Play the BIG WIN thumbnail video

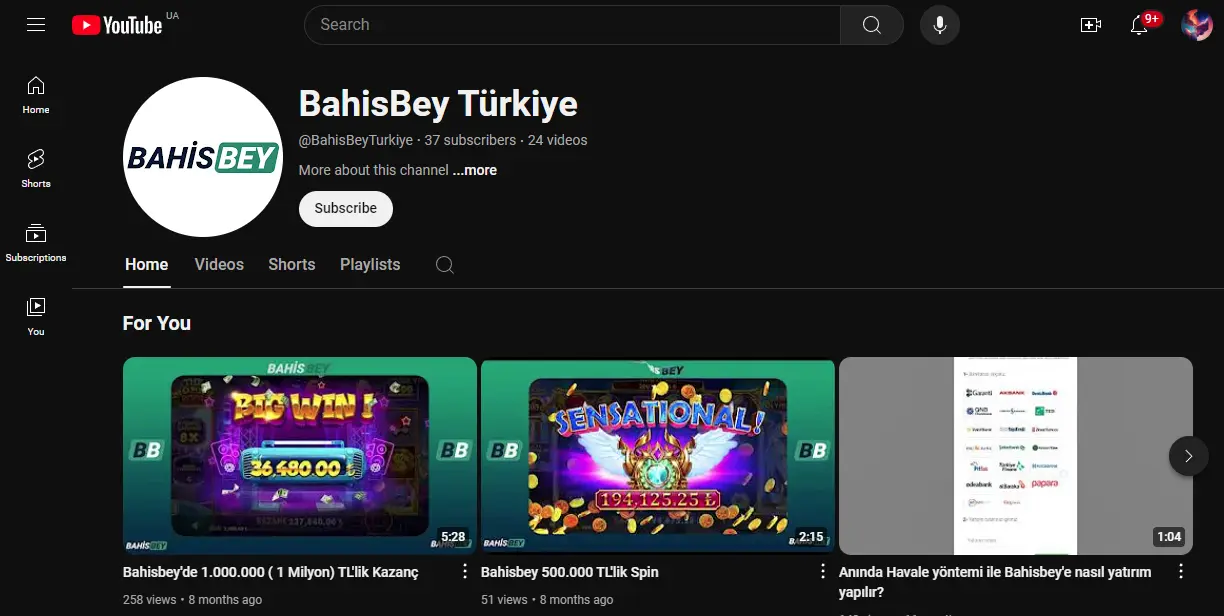click(x=300, y=456)
